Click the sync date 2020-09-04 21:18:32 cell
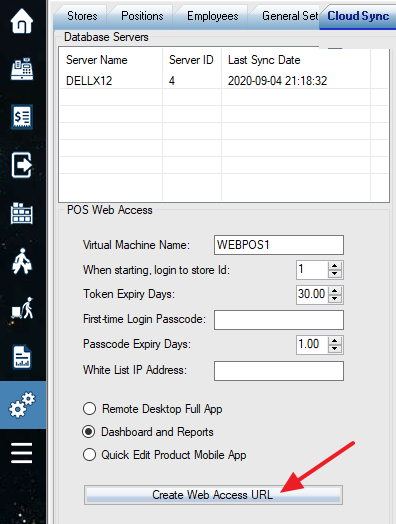The width and height of the screenshot is (396, 524). coord(277,81)
